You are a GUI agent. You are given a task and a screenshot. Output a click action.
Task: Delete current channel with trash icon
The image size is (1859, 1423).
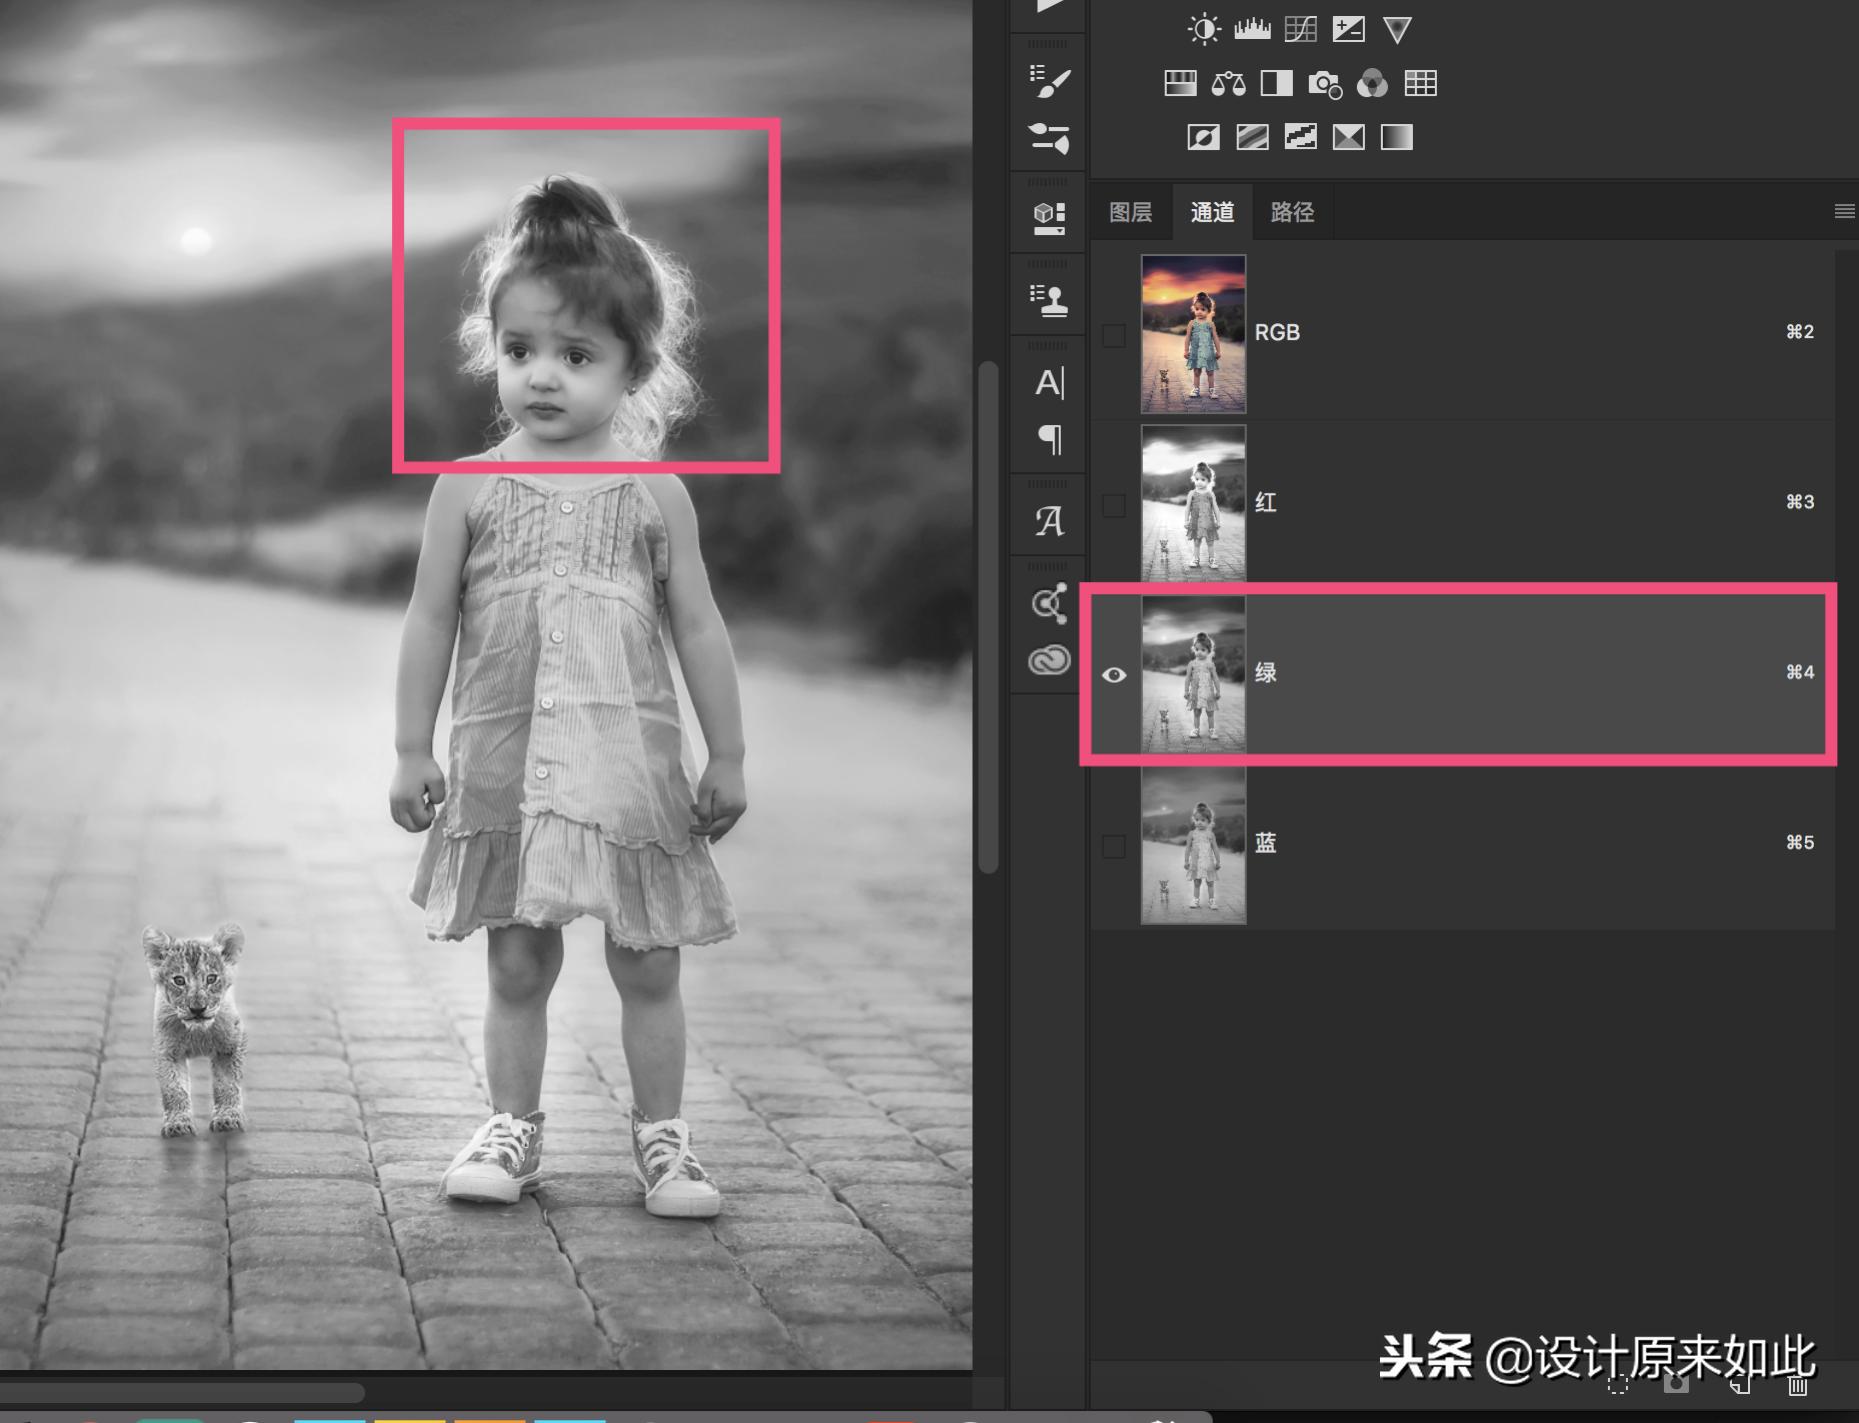(1798, 1385)
